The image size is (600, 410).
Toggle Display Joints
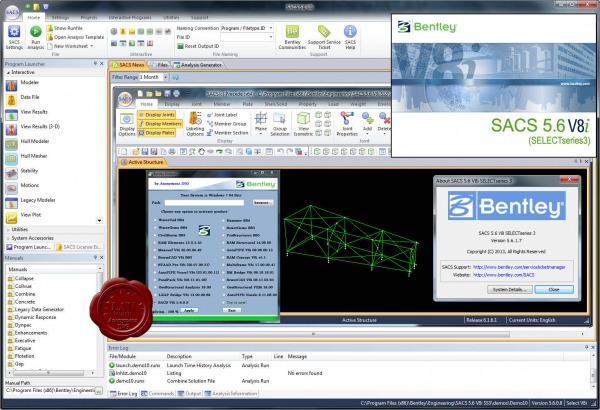156,114
